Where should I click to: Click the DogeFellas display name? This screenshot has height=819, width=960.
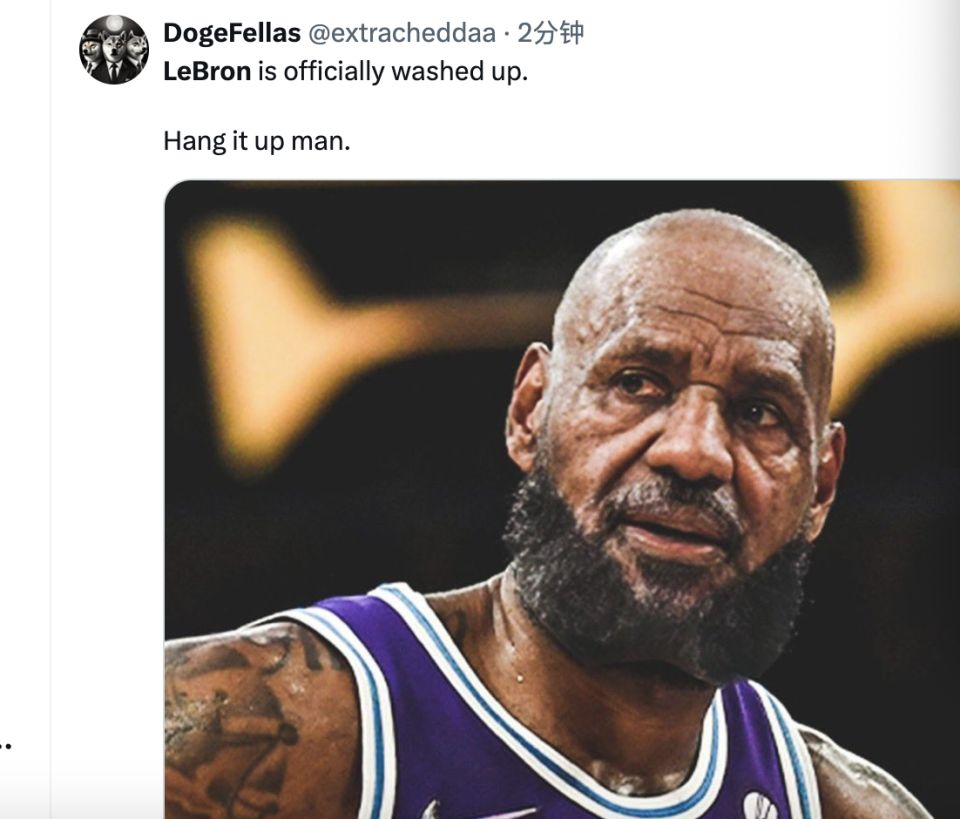(x=232, y=33)
